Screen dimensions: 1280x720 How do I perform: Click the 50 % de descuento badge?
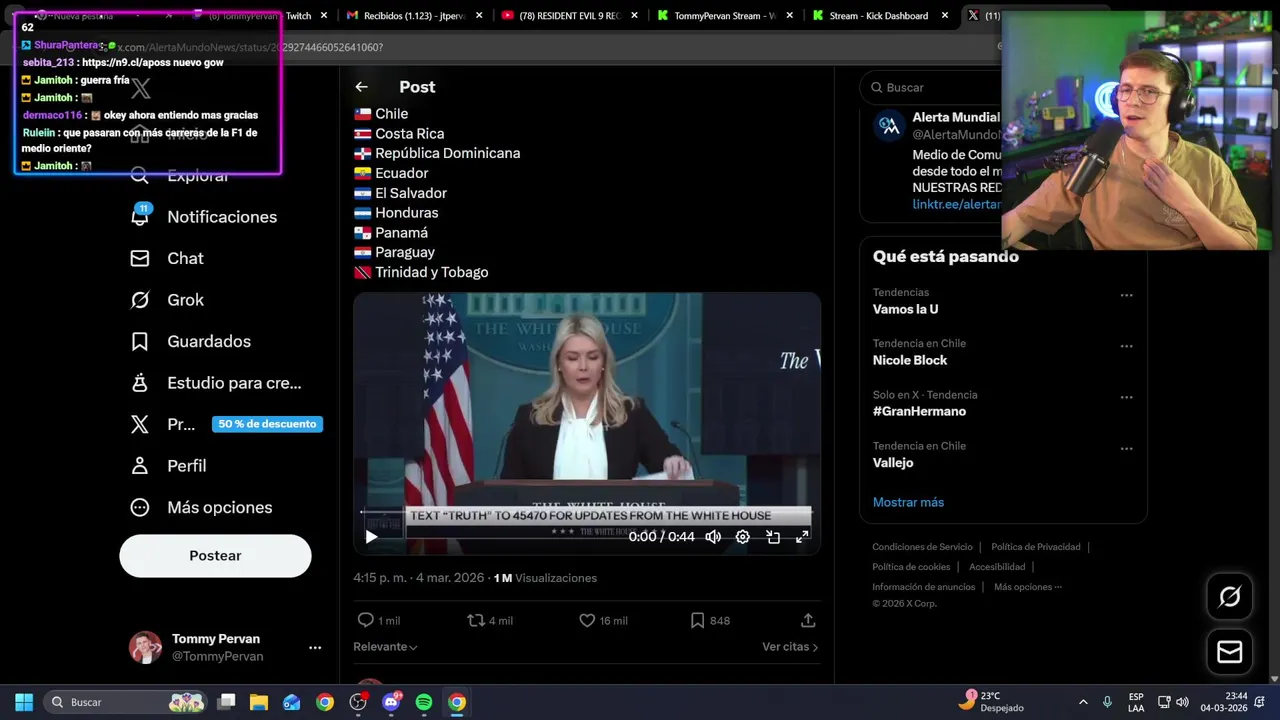click(267, 424)
